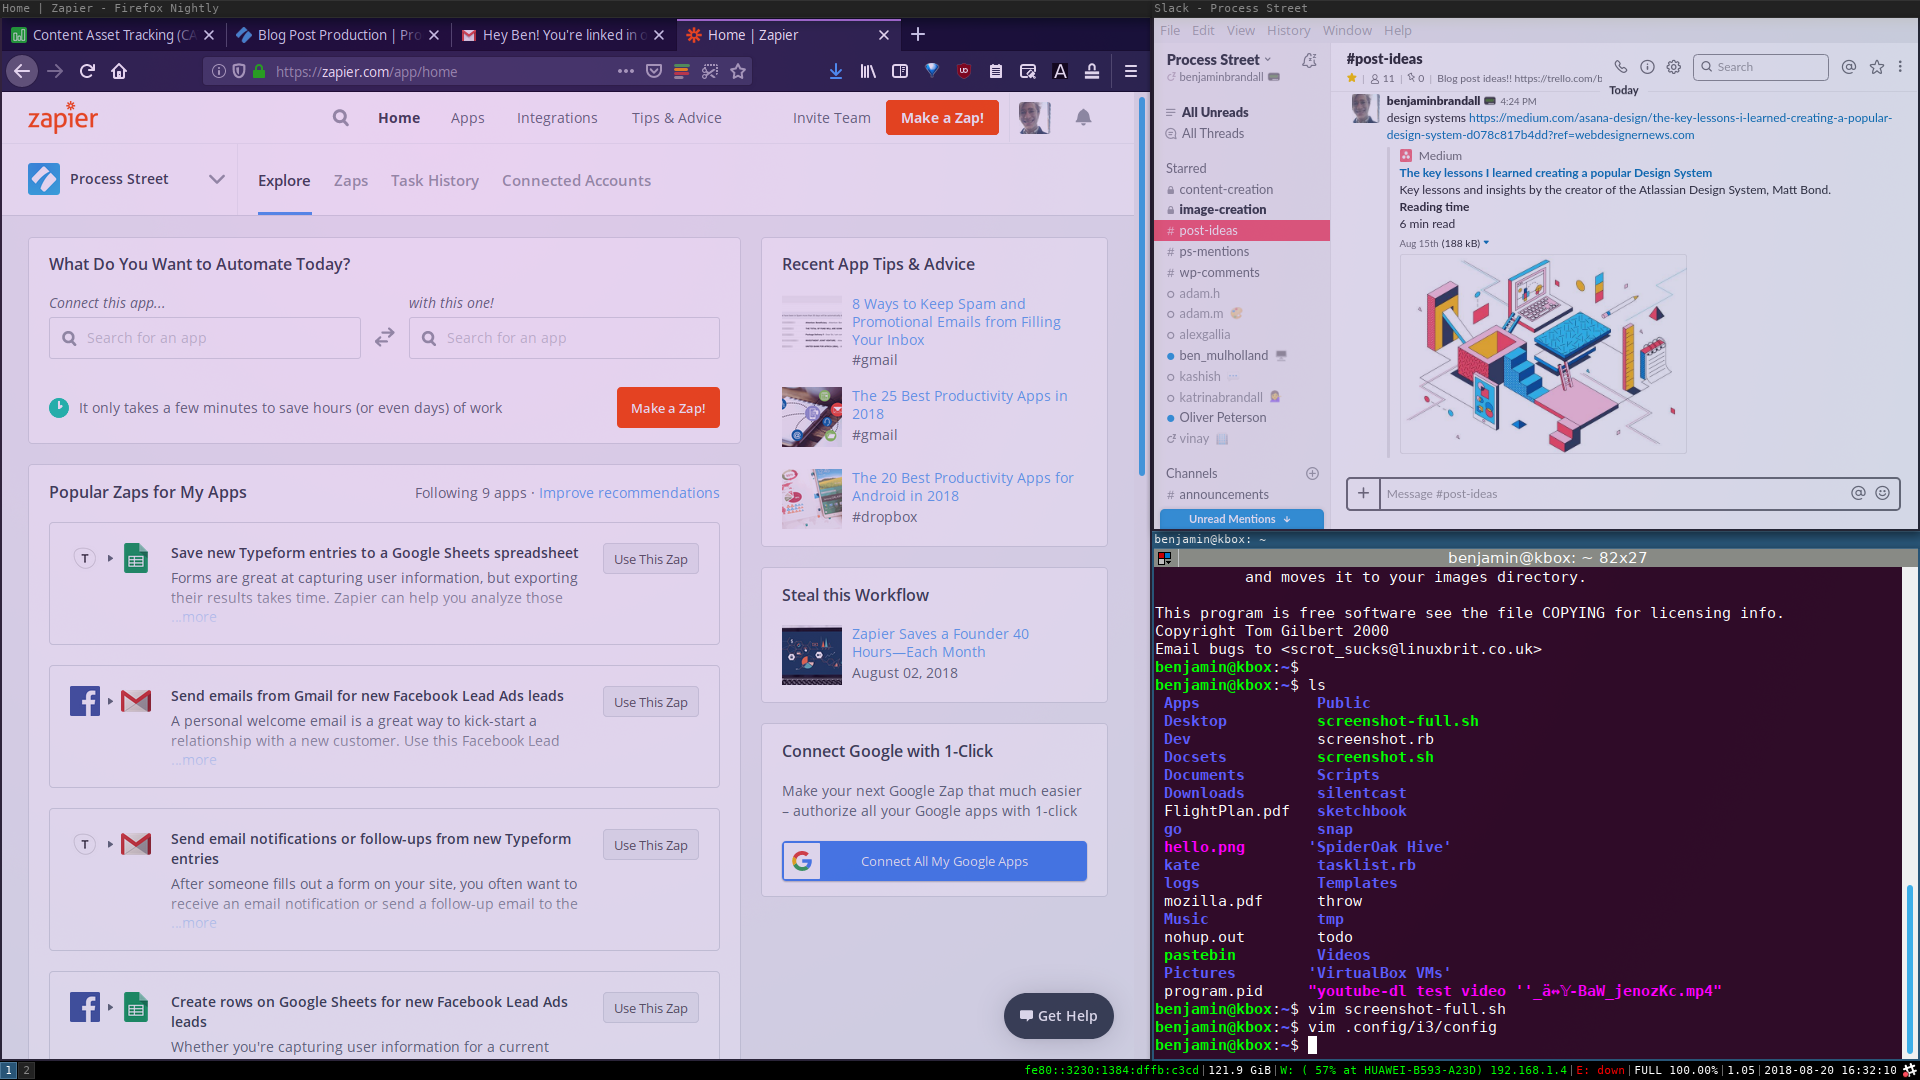Click the Firefox back arrow button
Image resolution: width=1920 pixels, height=1080 pixels.
[x=22, y=71]
